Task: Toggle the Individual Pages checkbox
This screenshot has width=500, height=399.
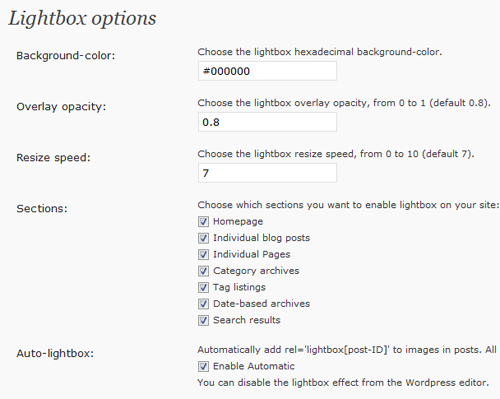Action: (x=203, y=254)
